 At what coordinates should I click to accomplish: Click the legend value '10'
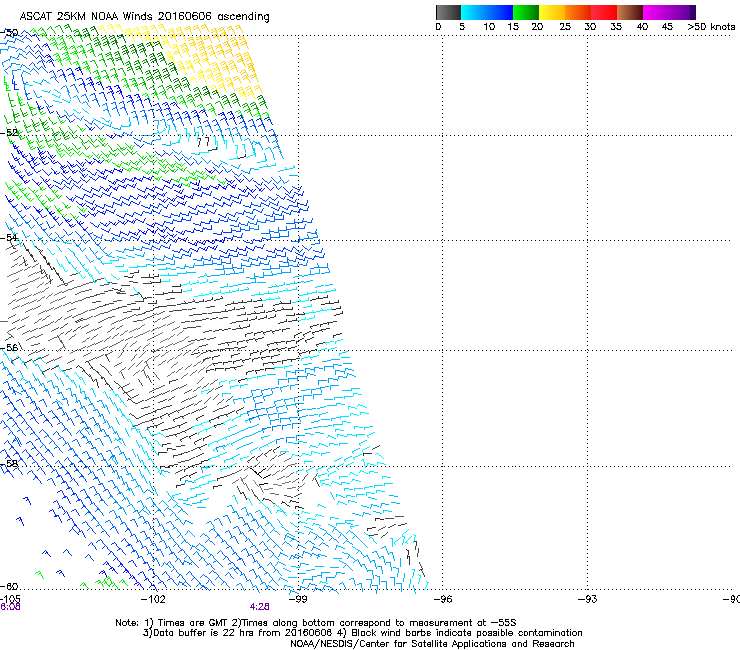click(x=489, y=27)
